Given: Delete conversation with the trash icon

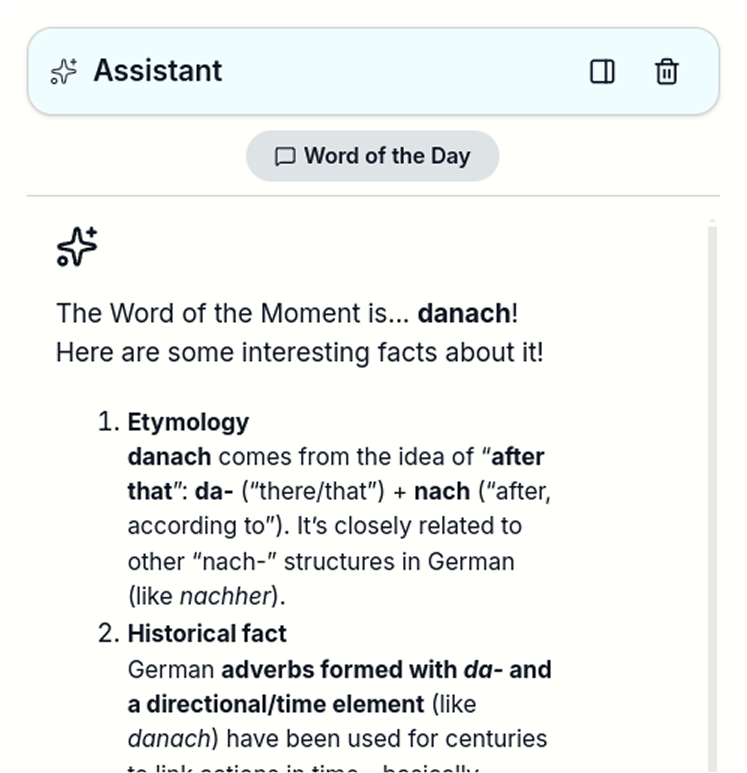Looking at the screenshot, I should tap(666, 72).
